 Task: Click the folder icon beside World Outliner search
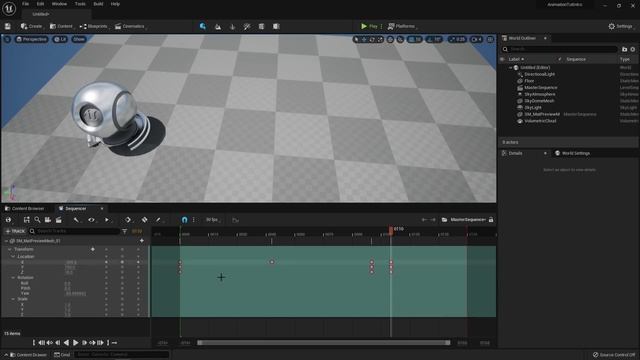(x=624, y=49)
